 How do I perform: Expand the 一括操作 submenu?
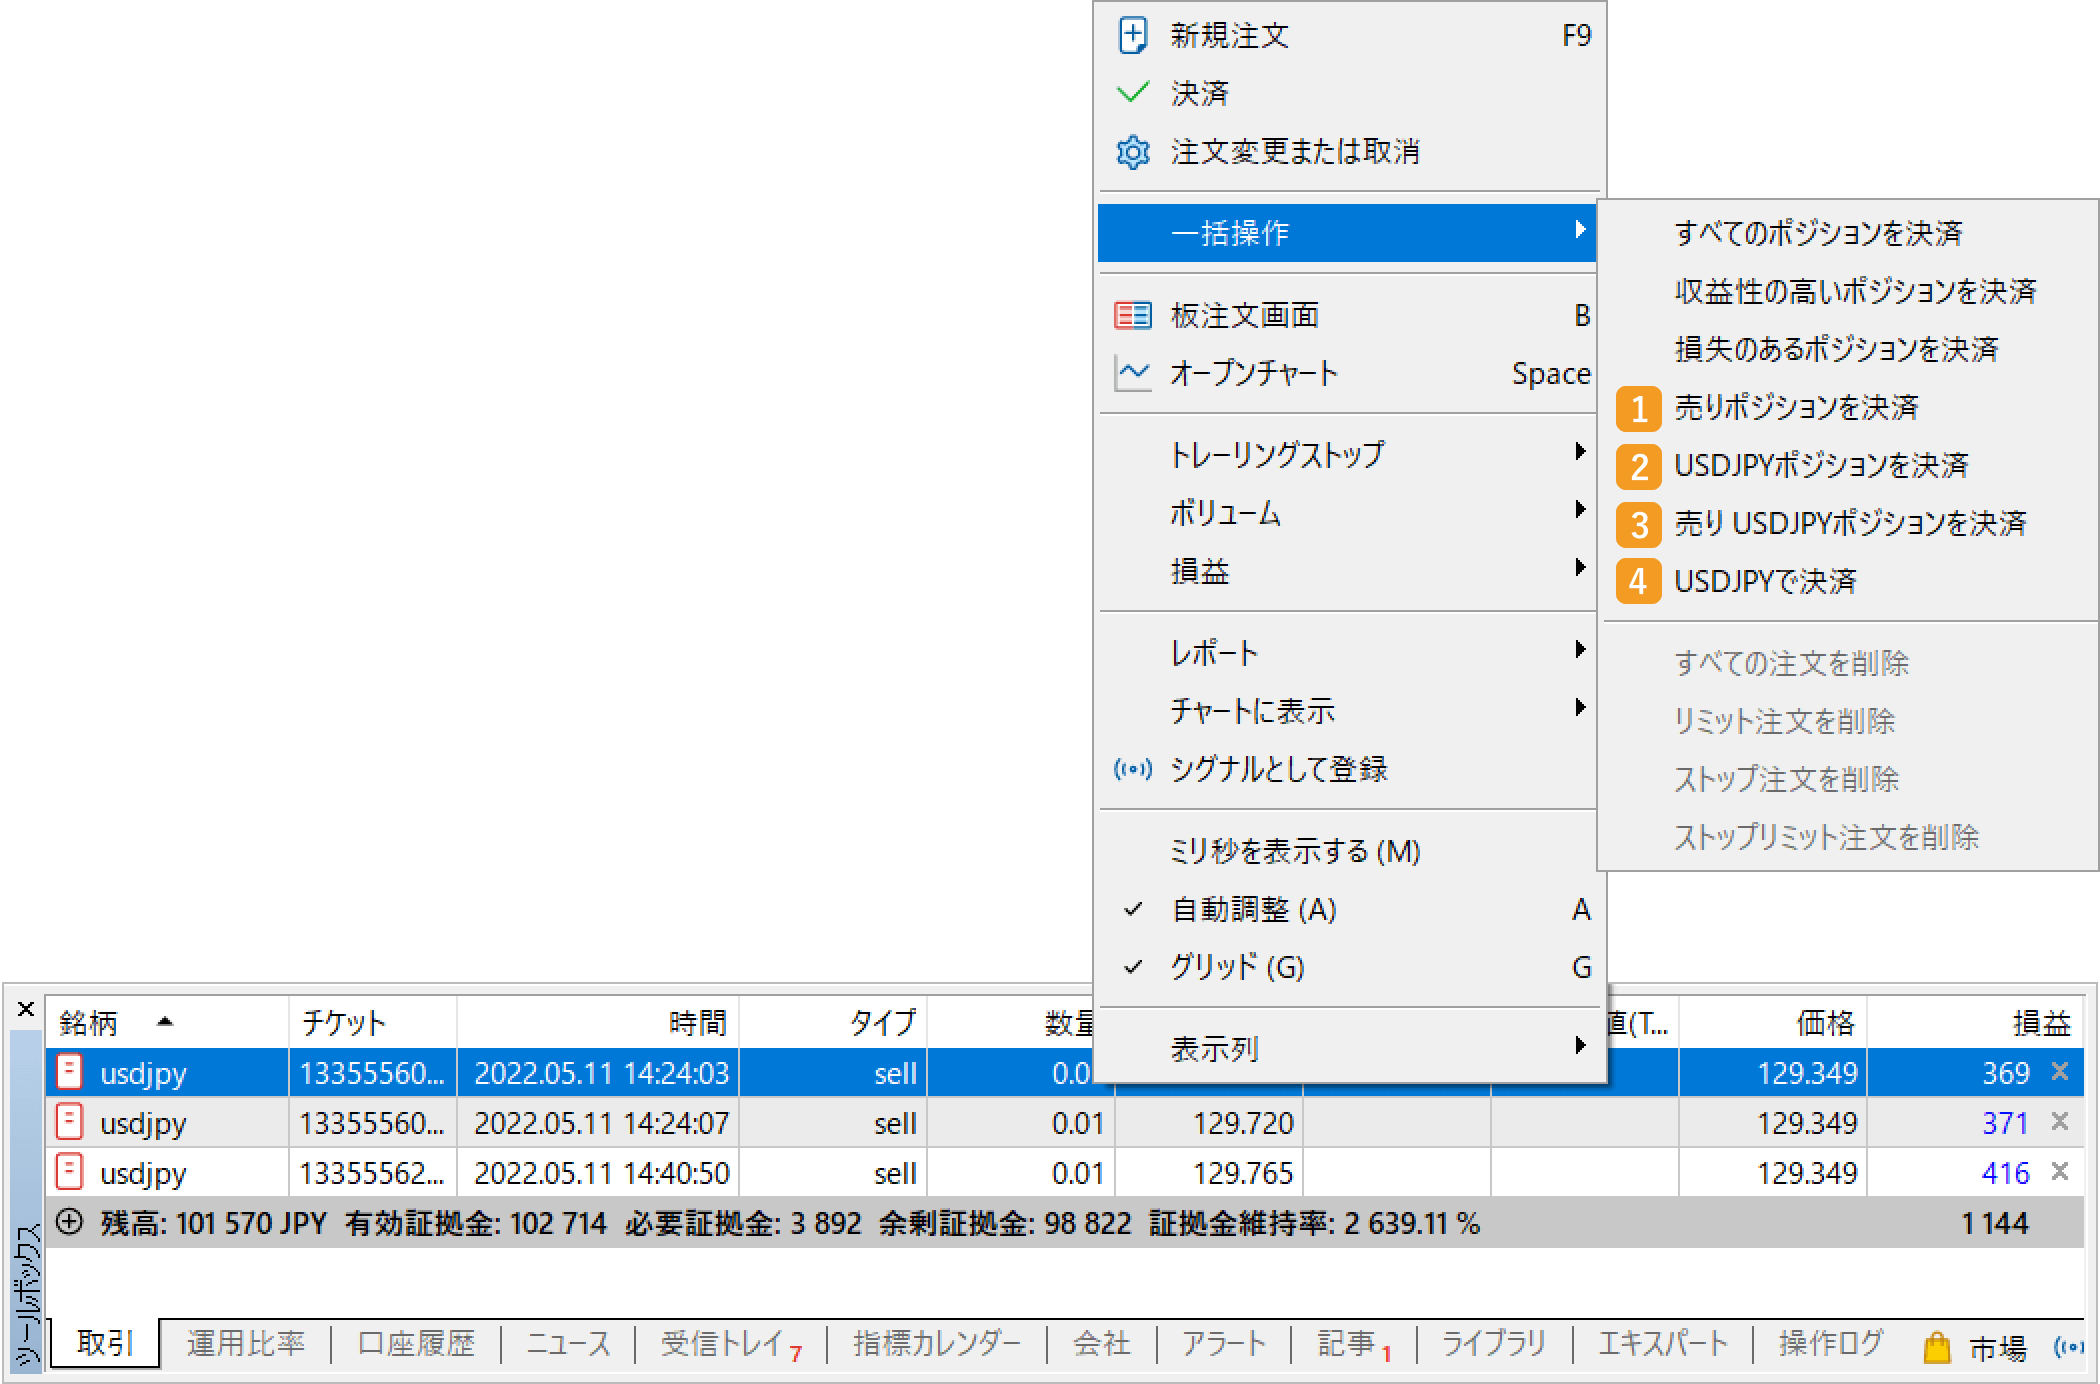[x=1346, y=233]
